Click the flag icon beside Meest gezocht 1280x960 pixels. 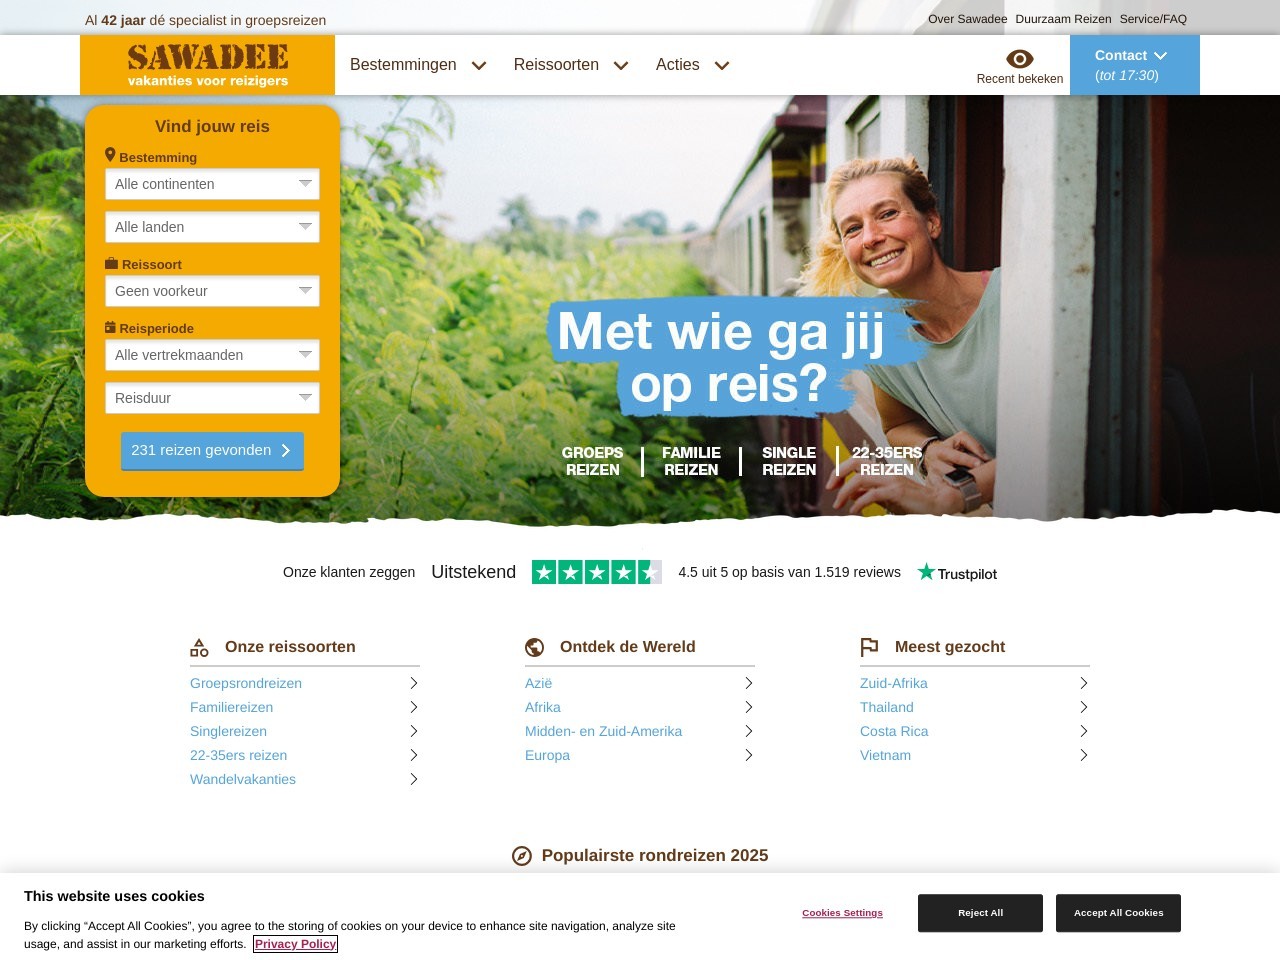click(x=869, y=648)
